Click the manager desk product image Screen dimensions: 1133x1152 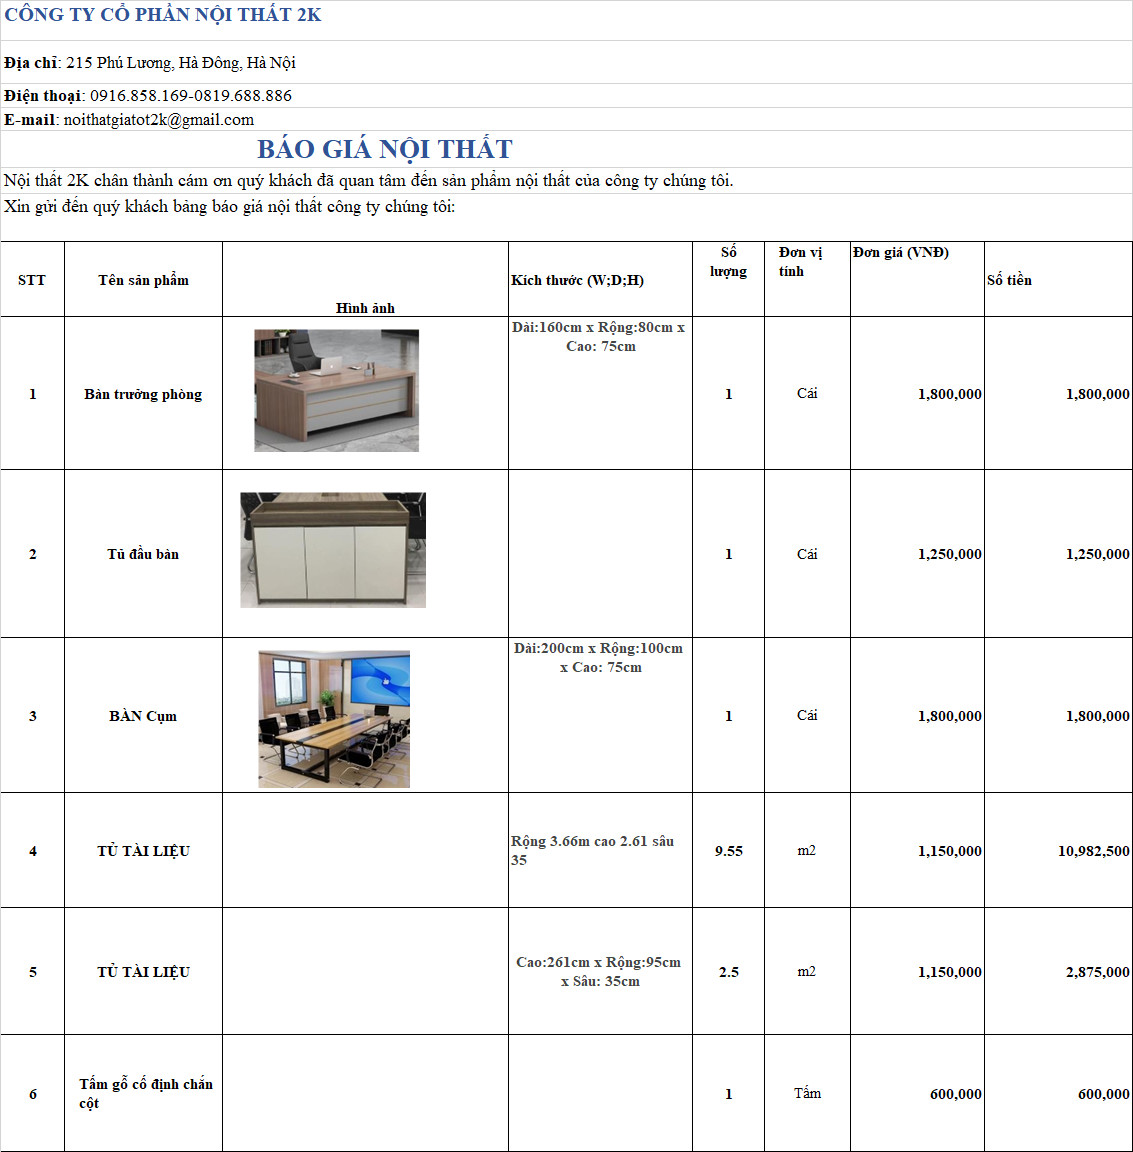pyautogui.click(x=337, y=390)
